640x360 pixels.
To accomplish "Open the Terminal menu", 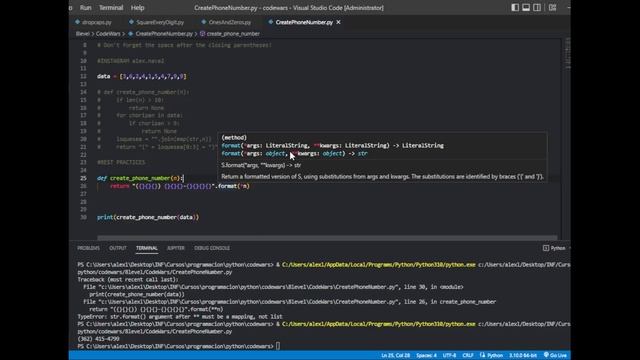I will [111, 8].
